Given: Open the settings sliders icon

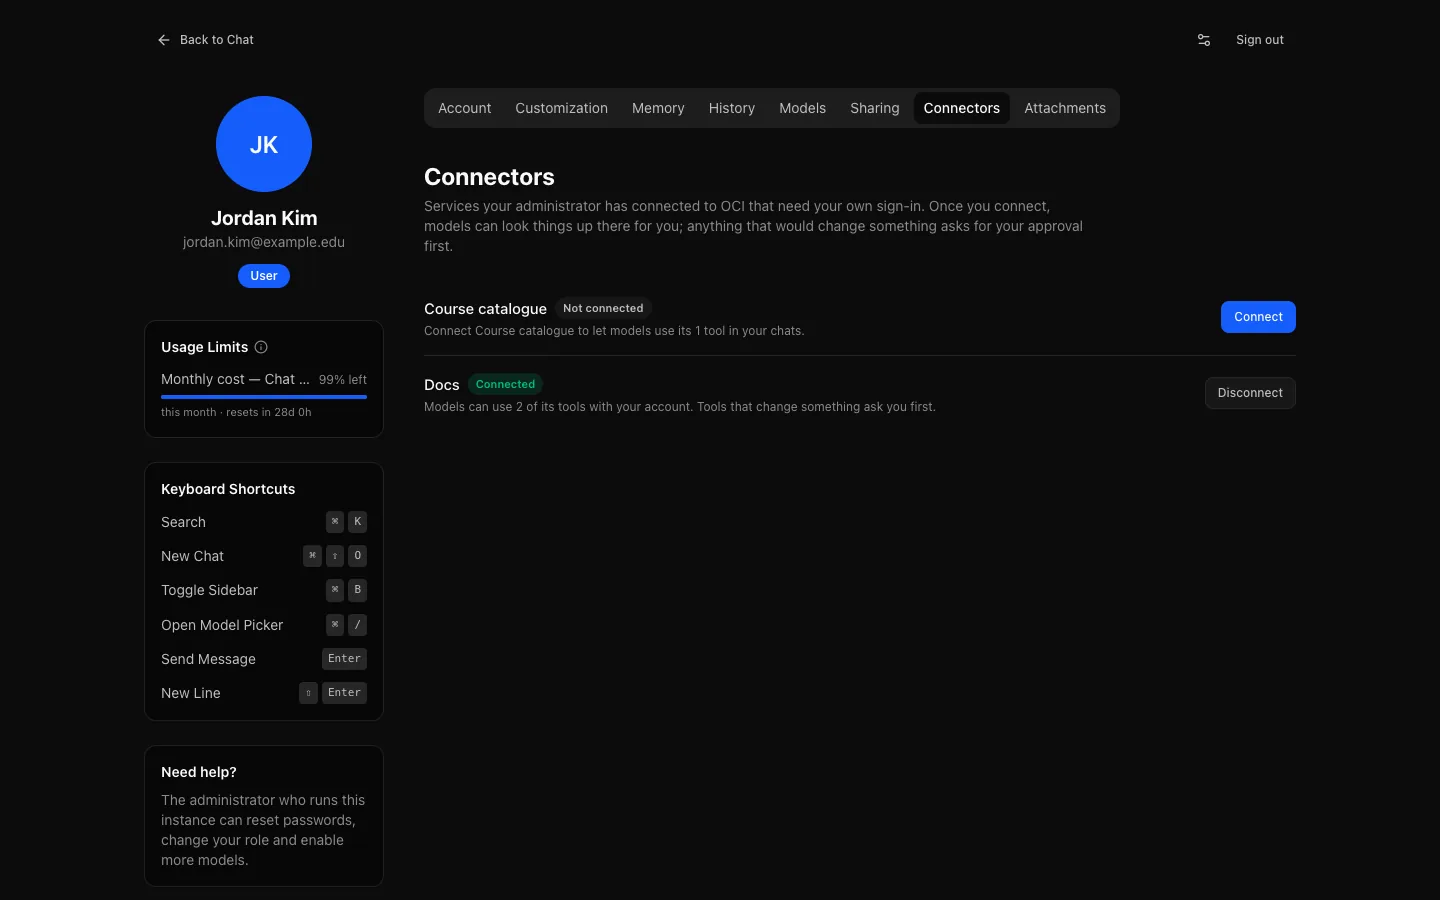Looking at the screenshot, I should (x=1204, y=40).
